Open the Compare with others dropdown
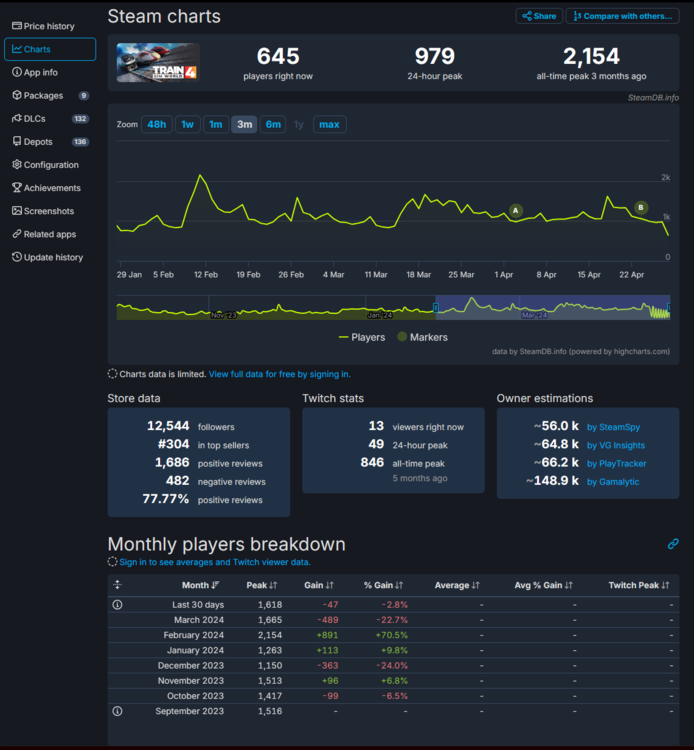This screenshot has height=750, width=694. pyautogui.click(x=621, y=16)
